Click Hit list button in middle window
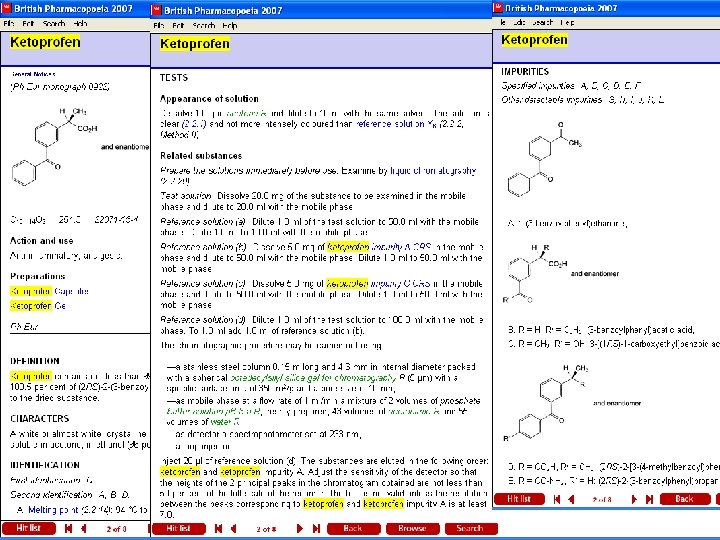This screenshot has height=540, width=720. pos(179,529)
